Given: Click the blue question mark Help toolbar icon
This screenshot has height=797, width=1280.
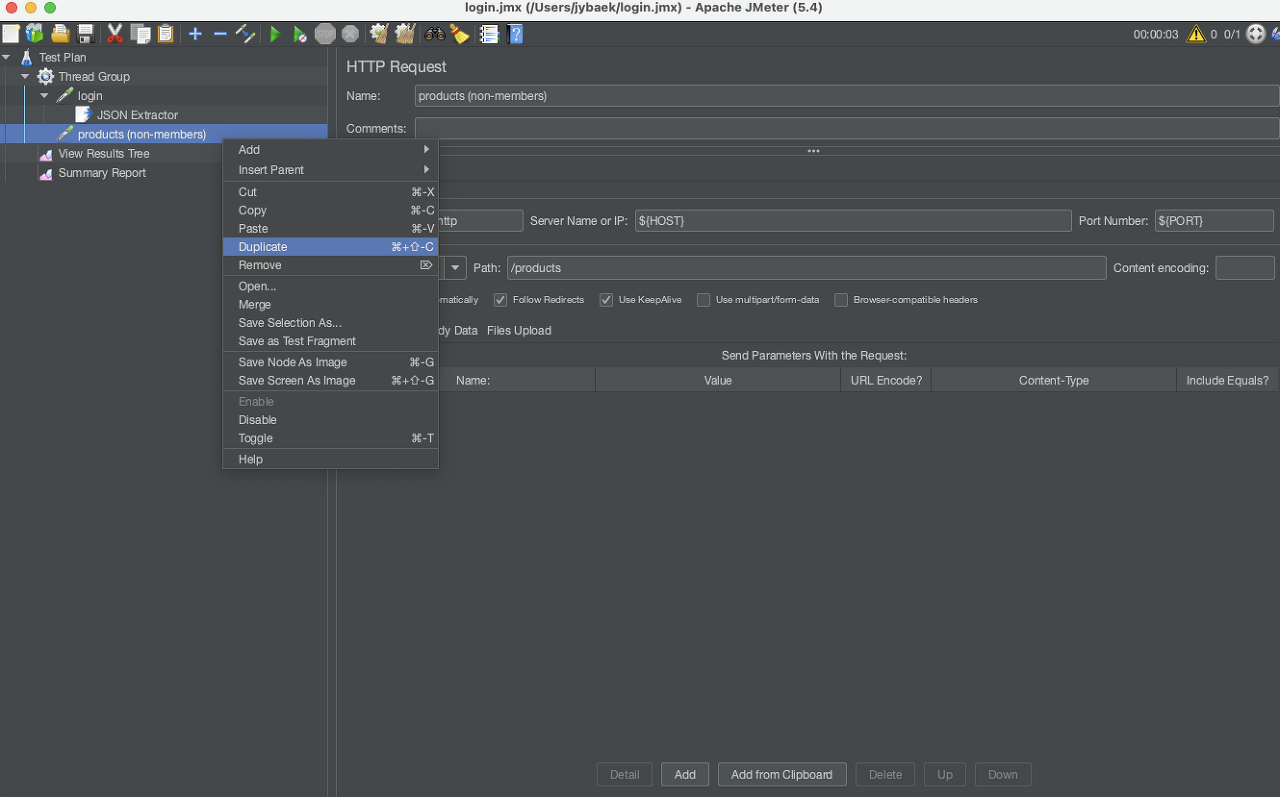Looking at the screenshot, I should coord(515,34).
